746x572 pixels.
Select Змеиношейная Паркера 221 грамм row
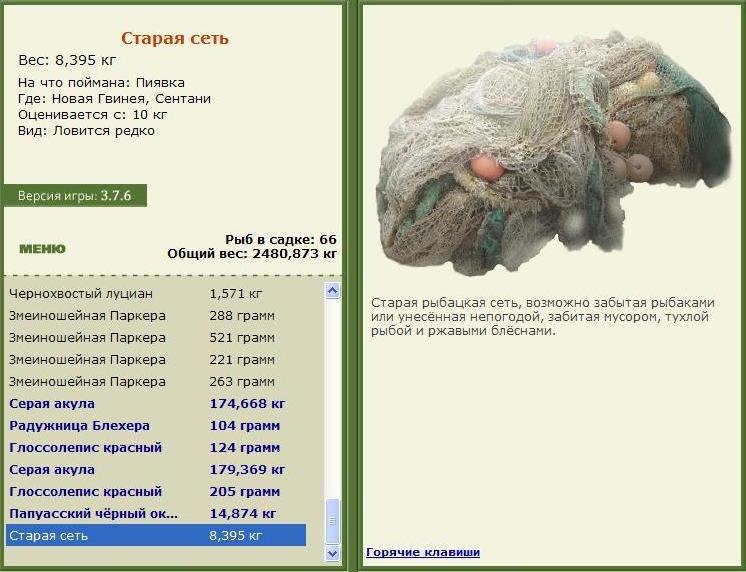tap(156, 359)
